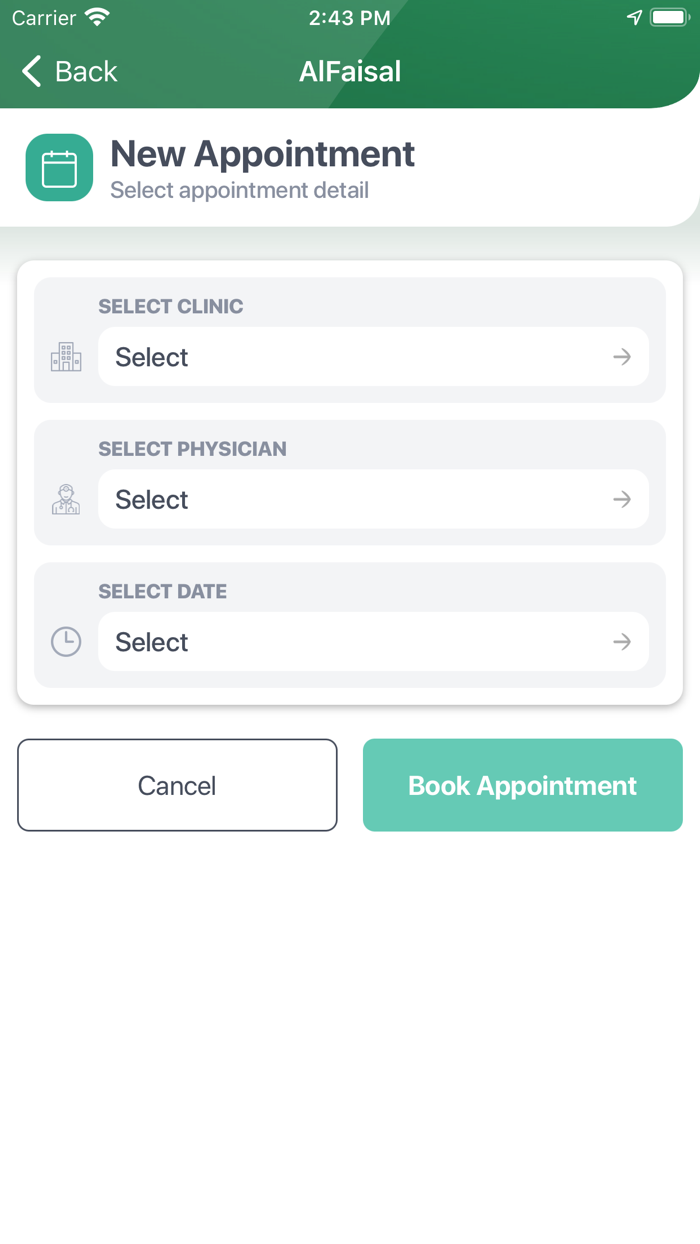The image size is (700, 1244).
Task: Tap the arrow in the physician field
Action: click(x=622, y=499)
